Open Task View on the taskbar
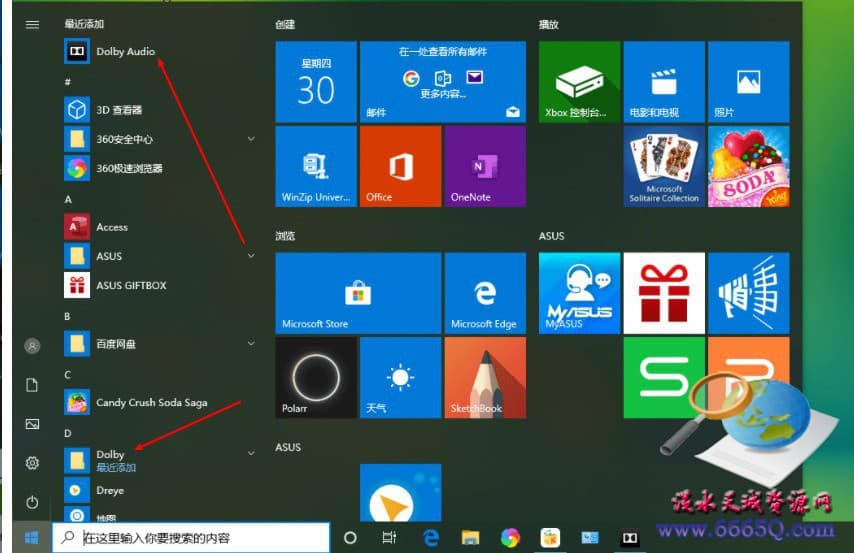This screenshot has height=553, width=854. pos(389,538)
